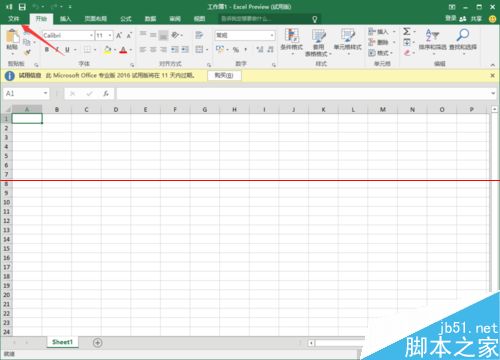
Task: Click the Merge and Center icon
Action: coord(199,50)
